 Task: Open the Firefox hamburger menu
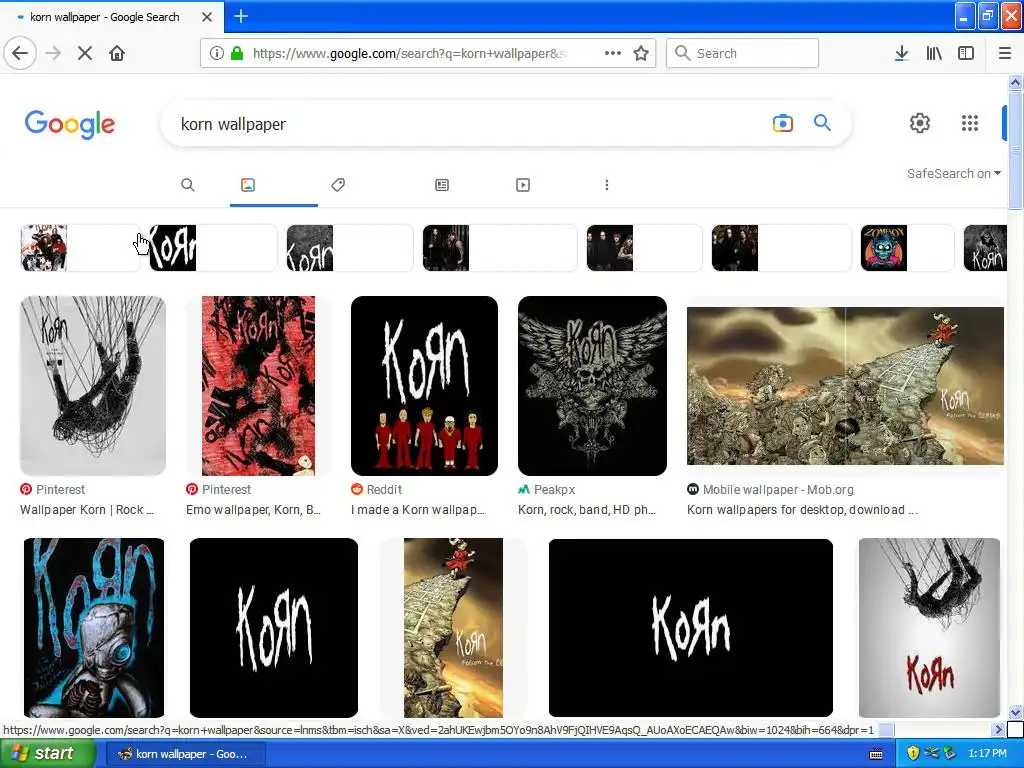point(1005,53)
